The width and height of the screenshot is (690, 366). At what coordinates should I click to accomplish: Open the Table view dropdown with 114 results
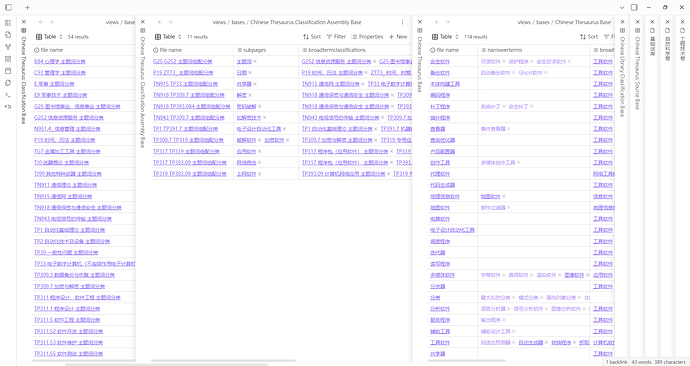(x=445, y=37)
